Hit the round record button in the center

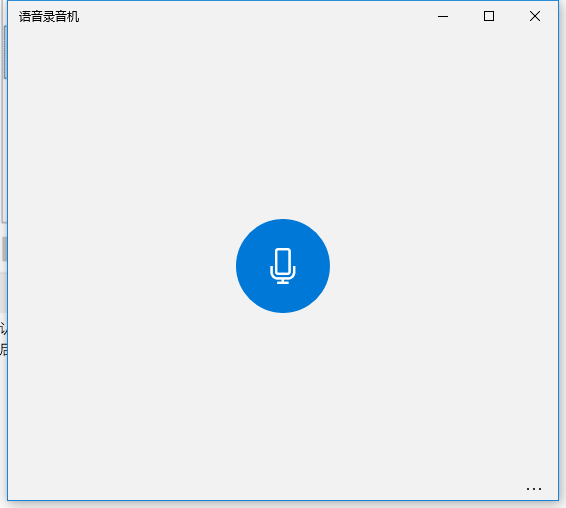(x=283, y=266)
